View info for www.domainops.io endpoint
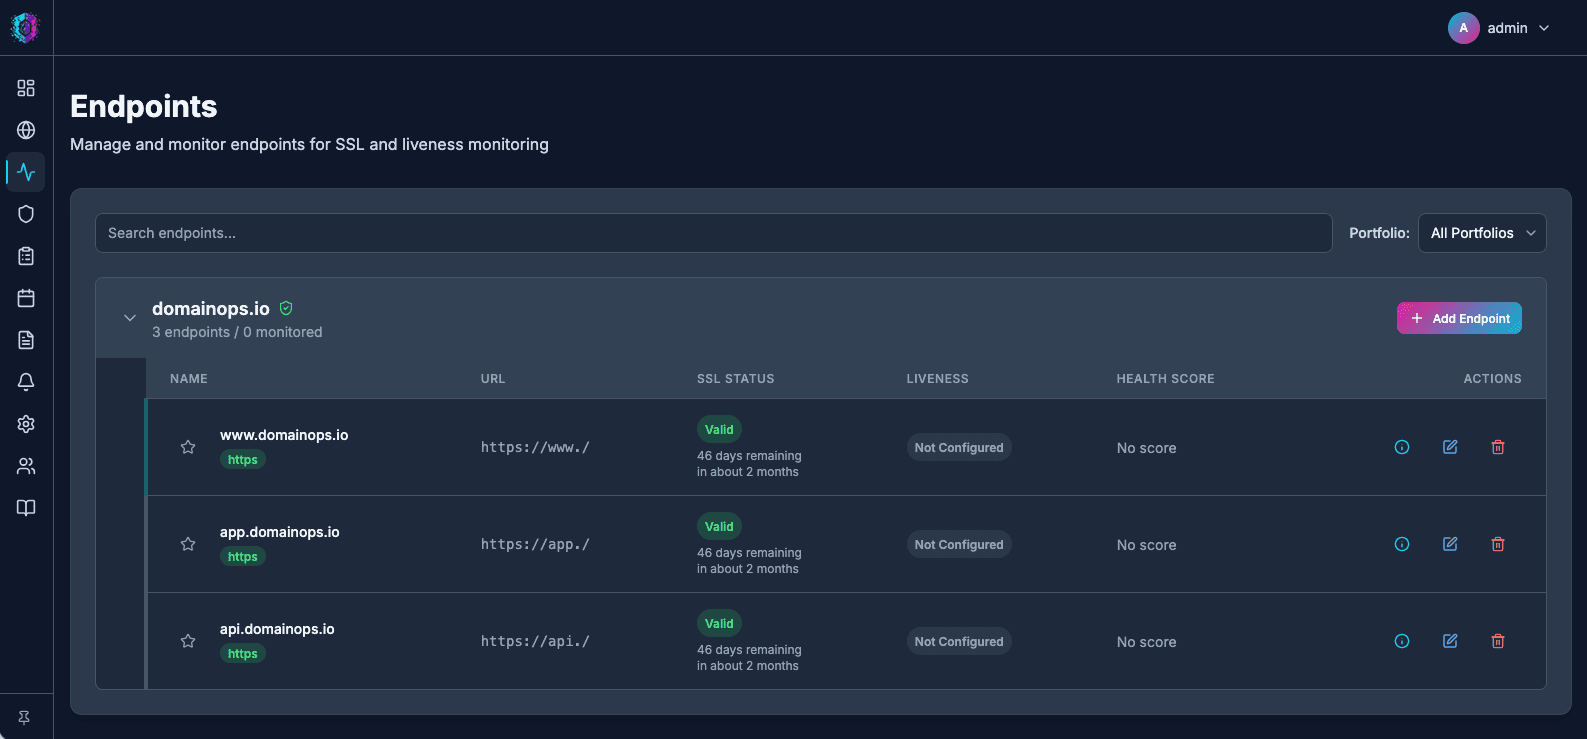 click(x=1402, y=447)
